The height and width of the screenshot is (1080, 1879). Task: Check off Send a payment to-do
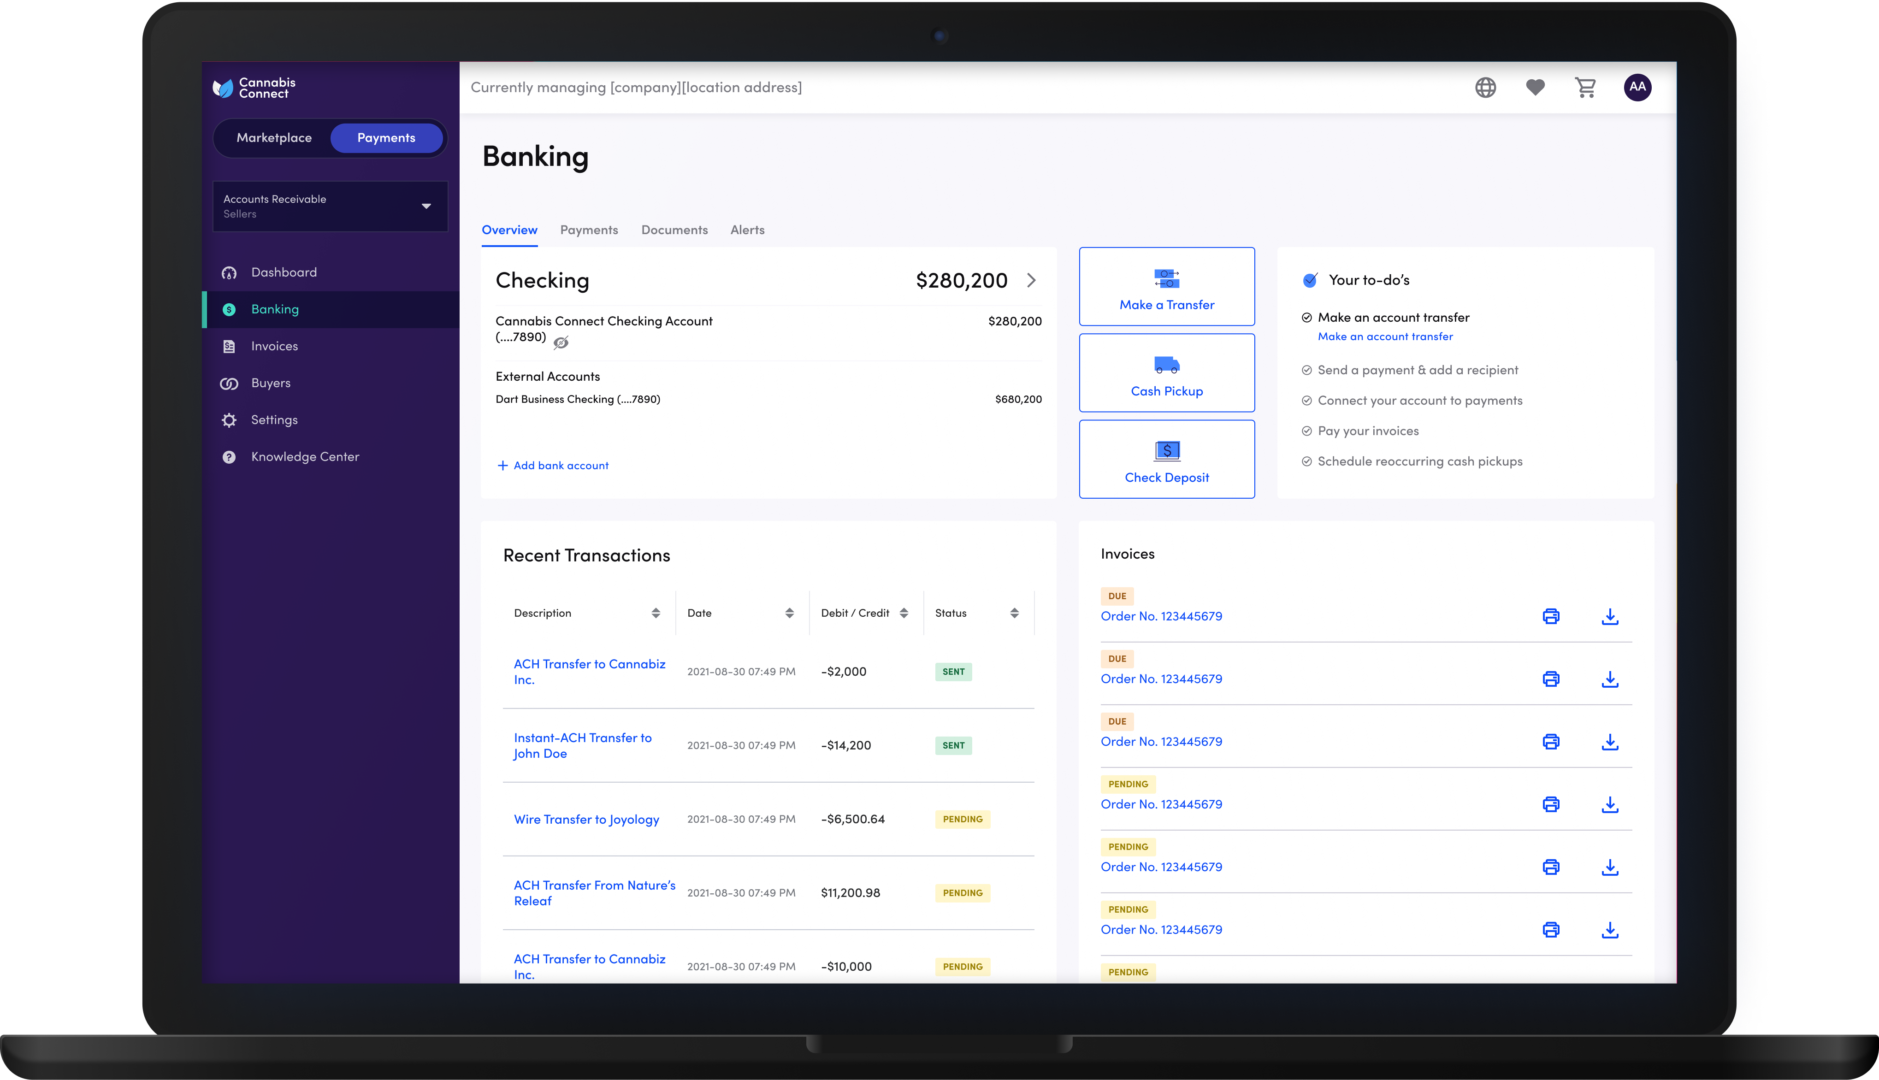tap(1306, 370)
